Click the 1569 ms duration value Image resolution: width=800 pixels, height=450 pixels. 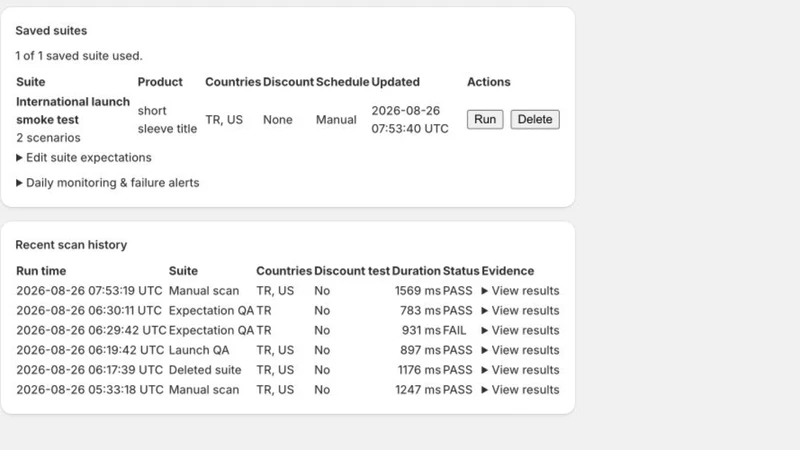coord(417,291)
